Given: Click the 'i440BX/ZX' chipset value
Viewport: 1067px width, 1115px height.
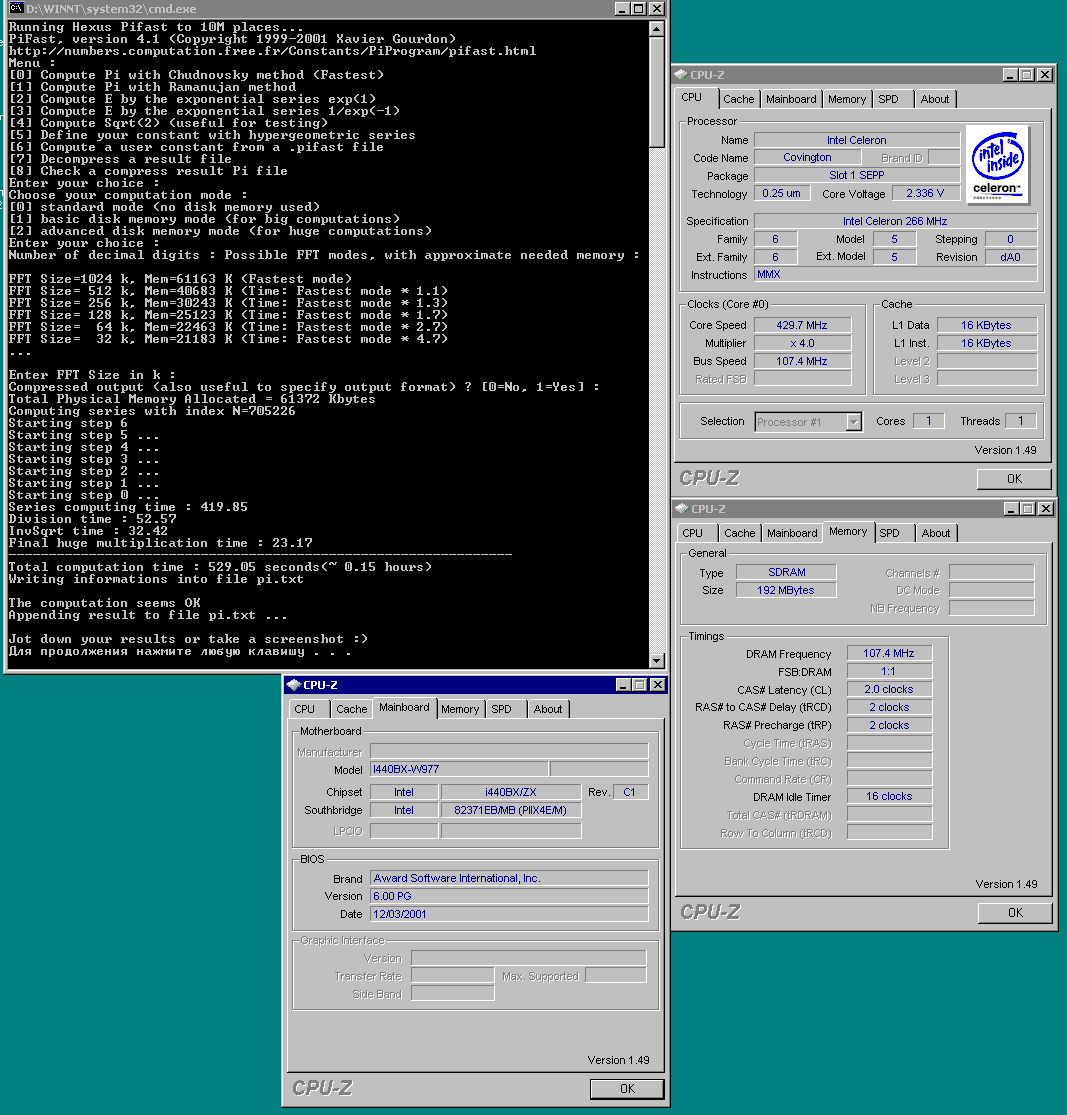Looking at the screenshot, I should (511, 792).
